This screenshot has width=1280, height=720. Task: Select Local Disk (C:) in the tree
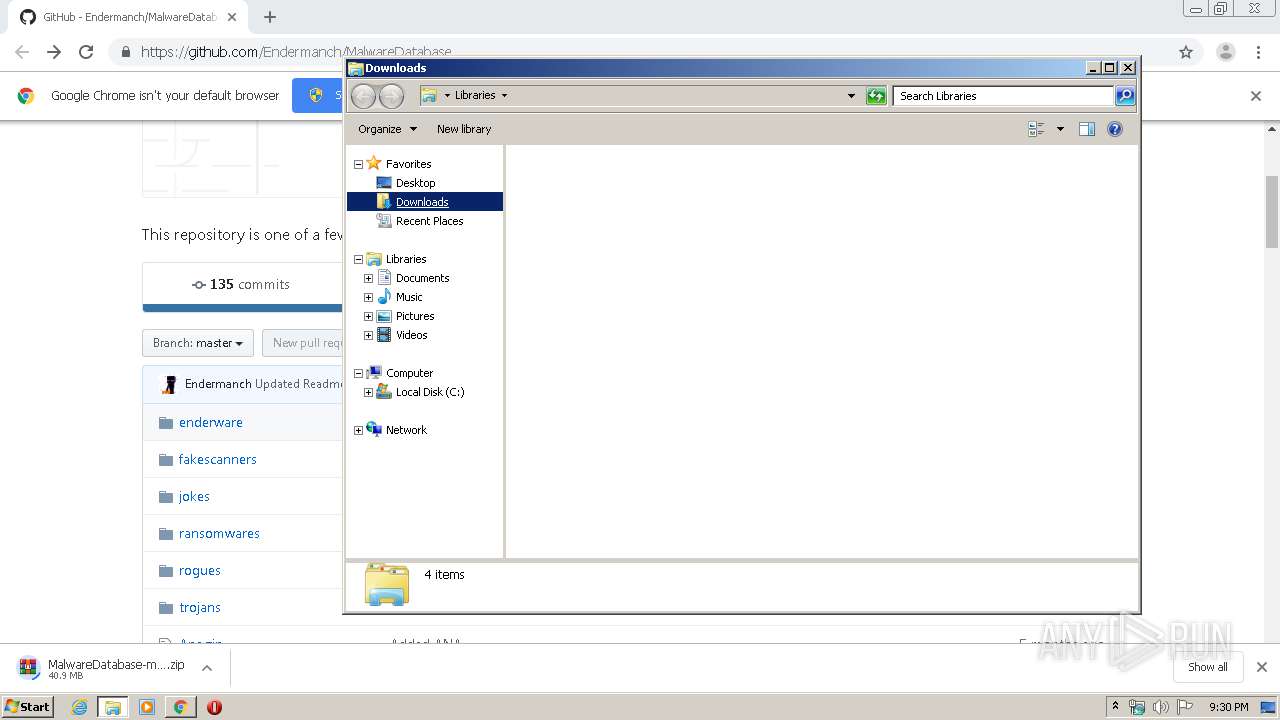click(x=430, y=392)
